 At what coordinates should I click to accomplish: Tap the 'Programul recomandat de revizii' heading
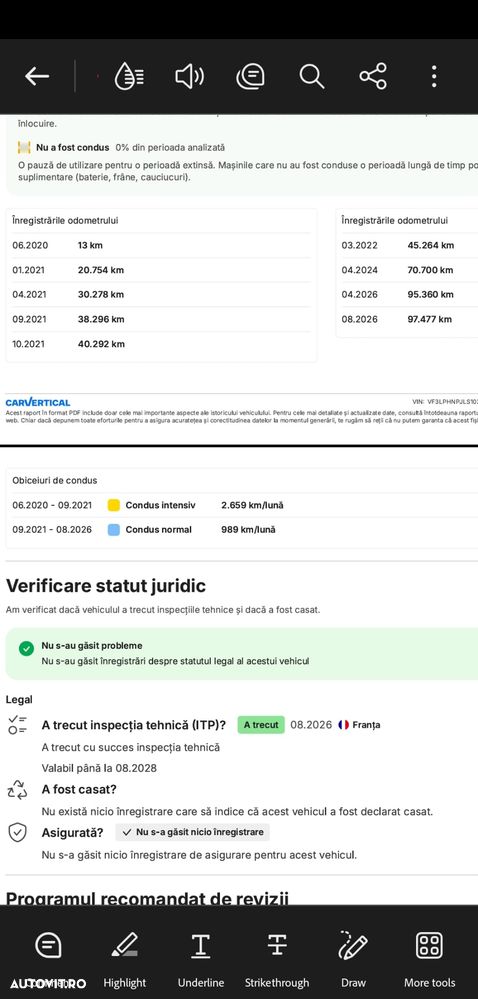click(147, 898)
